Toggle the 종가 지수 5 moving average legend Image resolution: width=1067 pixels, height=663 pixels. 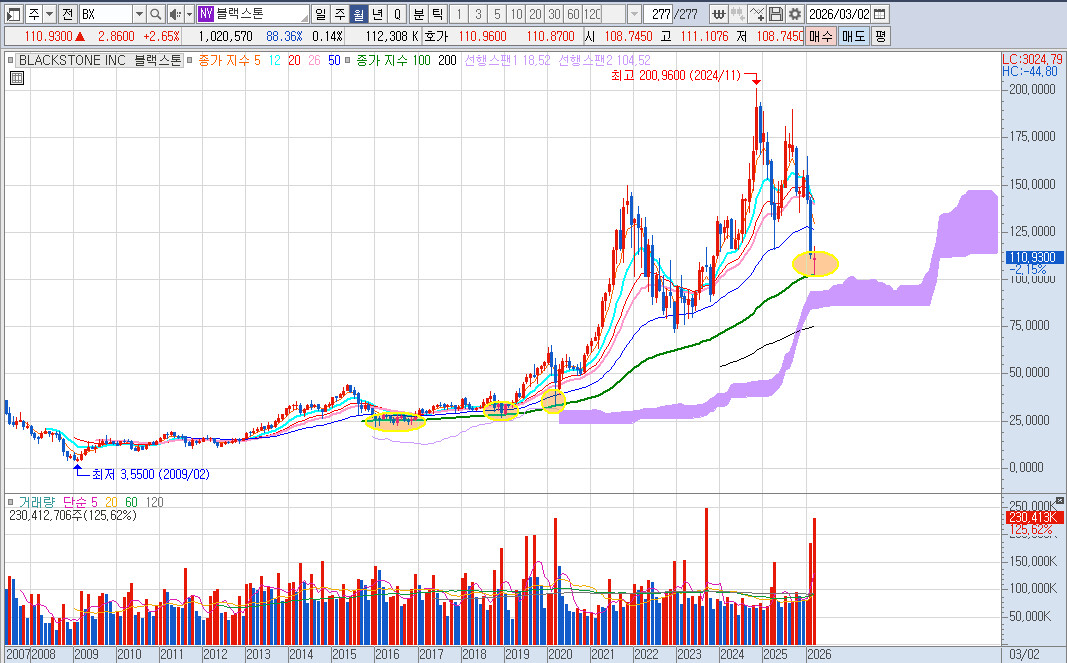[229, 61]
